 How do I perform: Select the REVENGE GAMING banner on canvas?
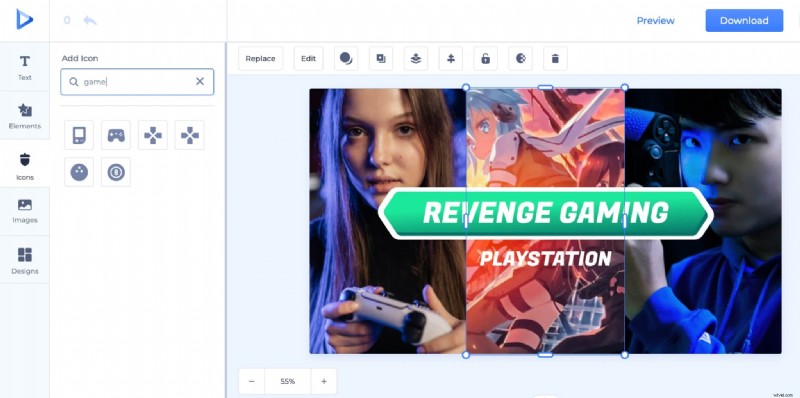pos(545,213)
